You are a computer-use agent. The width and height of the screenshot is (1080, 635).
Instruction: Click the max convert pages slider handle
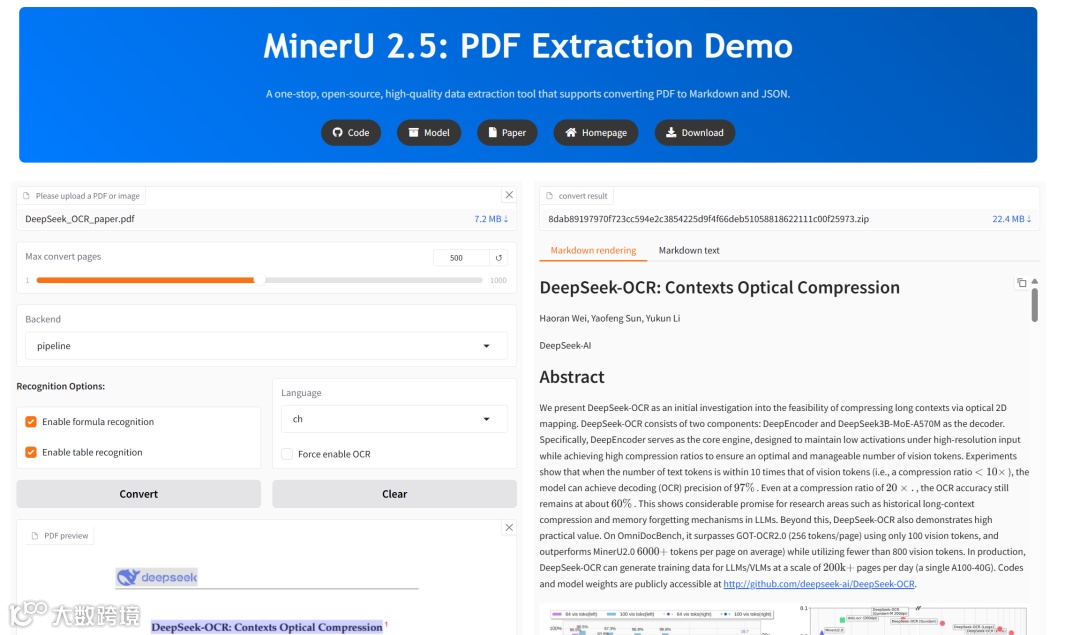pos(259,280)
